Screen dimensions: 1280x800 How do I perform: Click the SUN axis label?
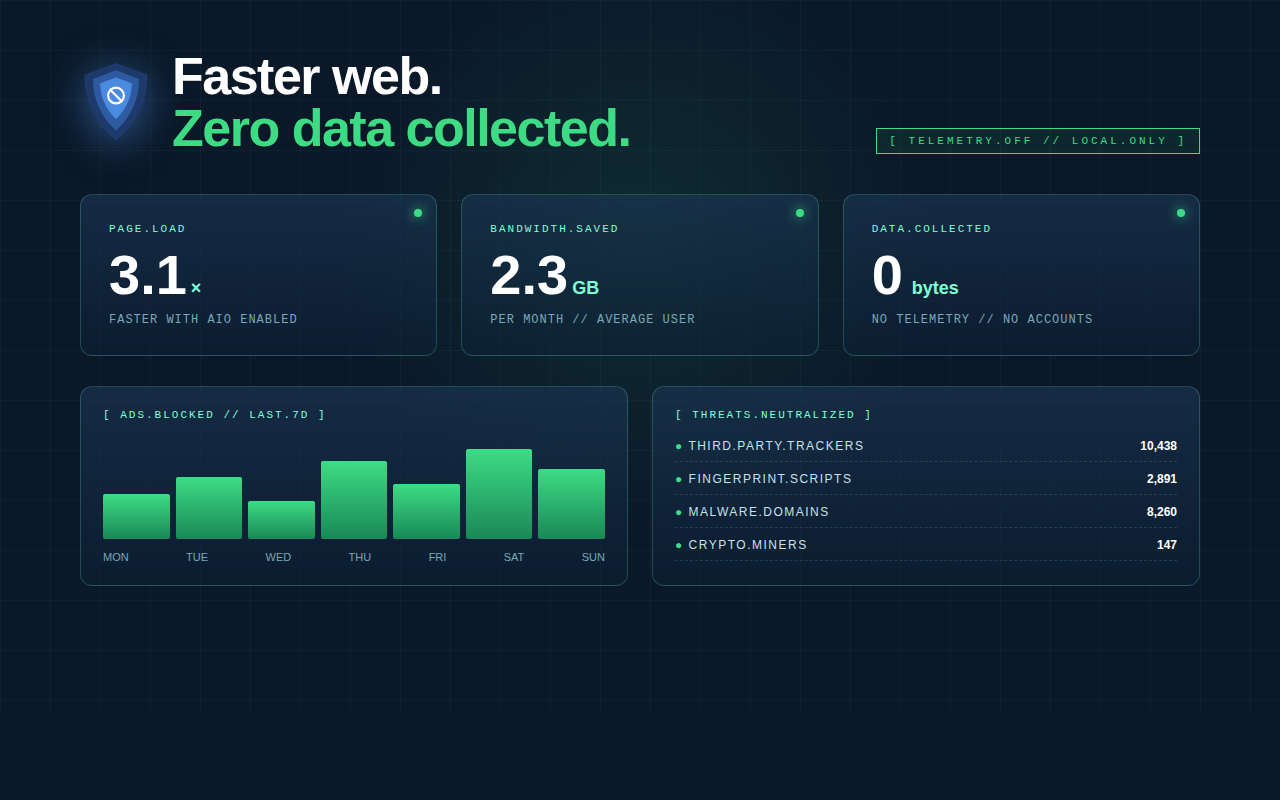click(x=593, y=557)
